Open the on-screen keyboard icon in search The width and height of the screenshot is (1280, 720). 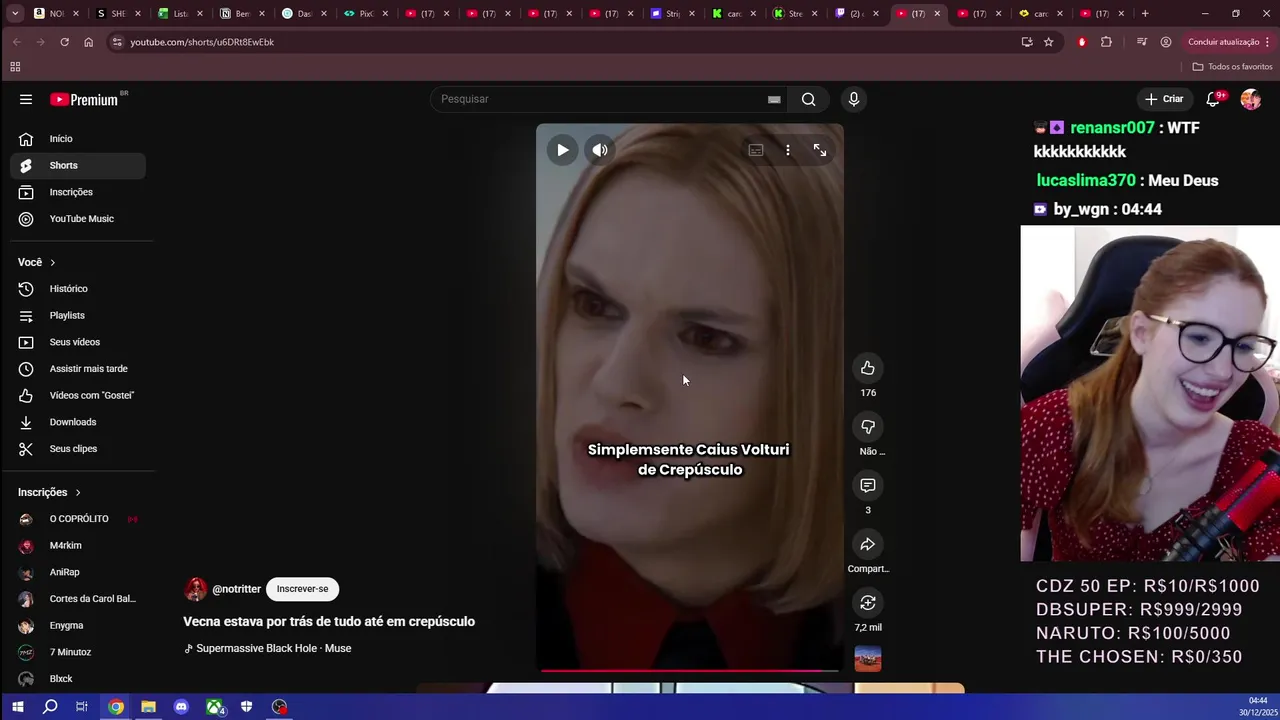774,99
